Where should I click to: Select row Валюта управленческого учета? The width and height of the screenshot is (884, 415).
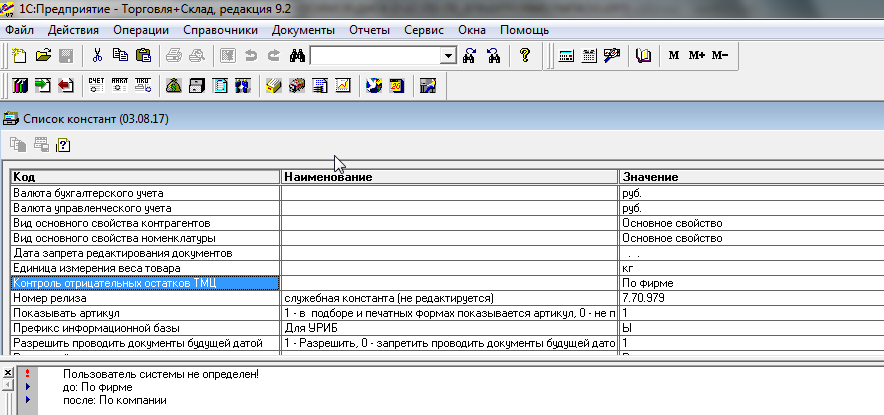coord(448,208)
